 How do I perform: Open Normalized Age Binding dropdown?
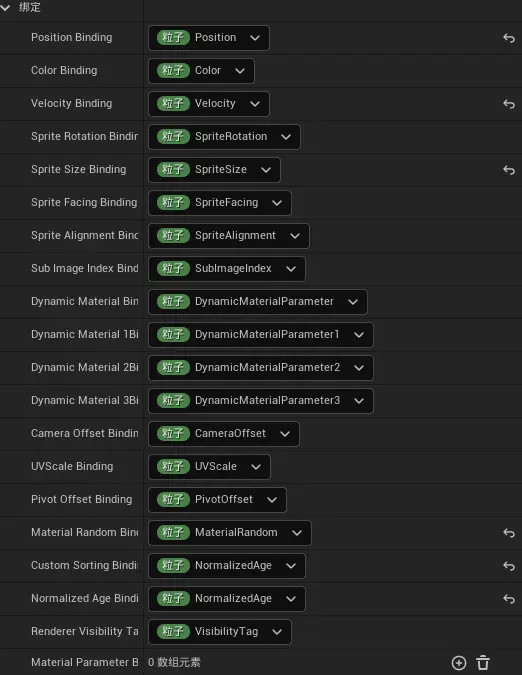click(x=227, y=599)
